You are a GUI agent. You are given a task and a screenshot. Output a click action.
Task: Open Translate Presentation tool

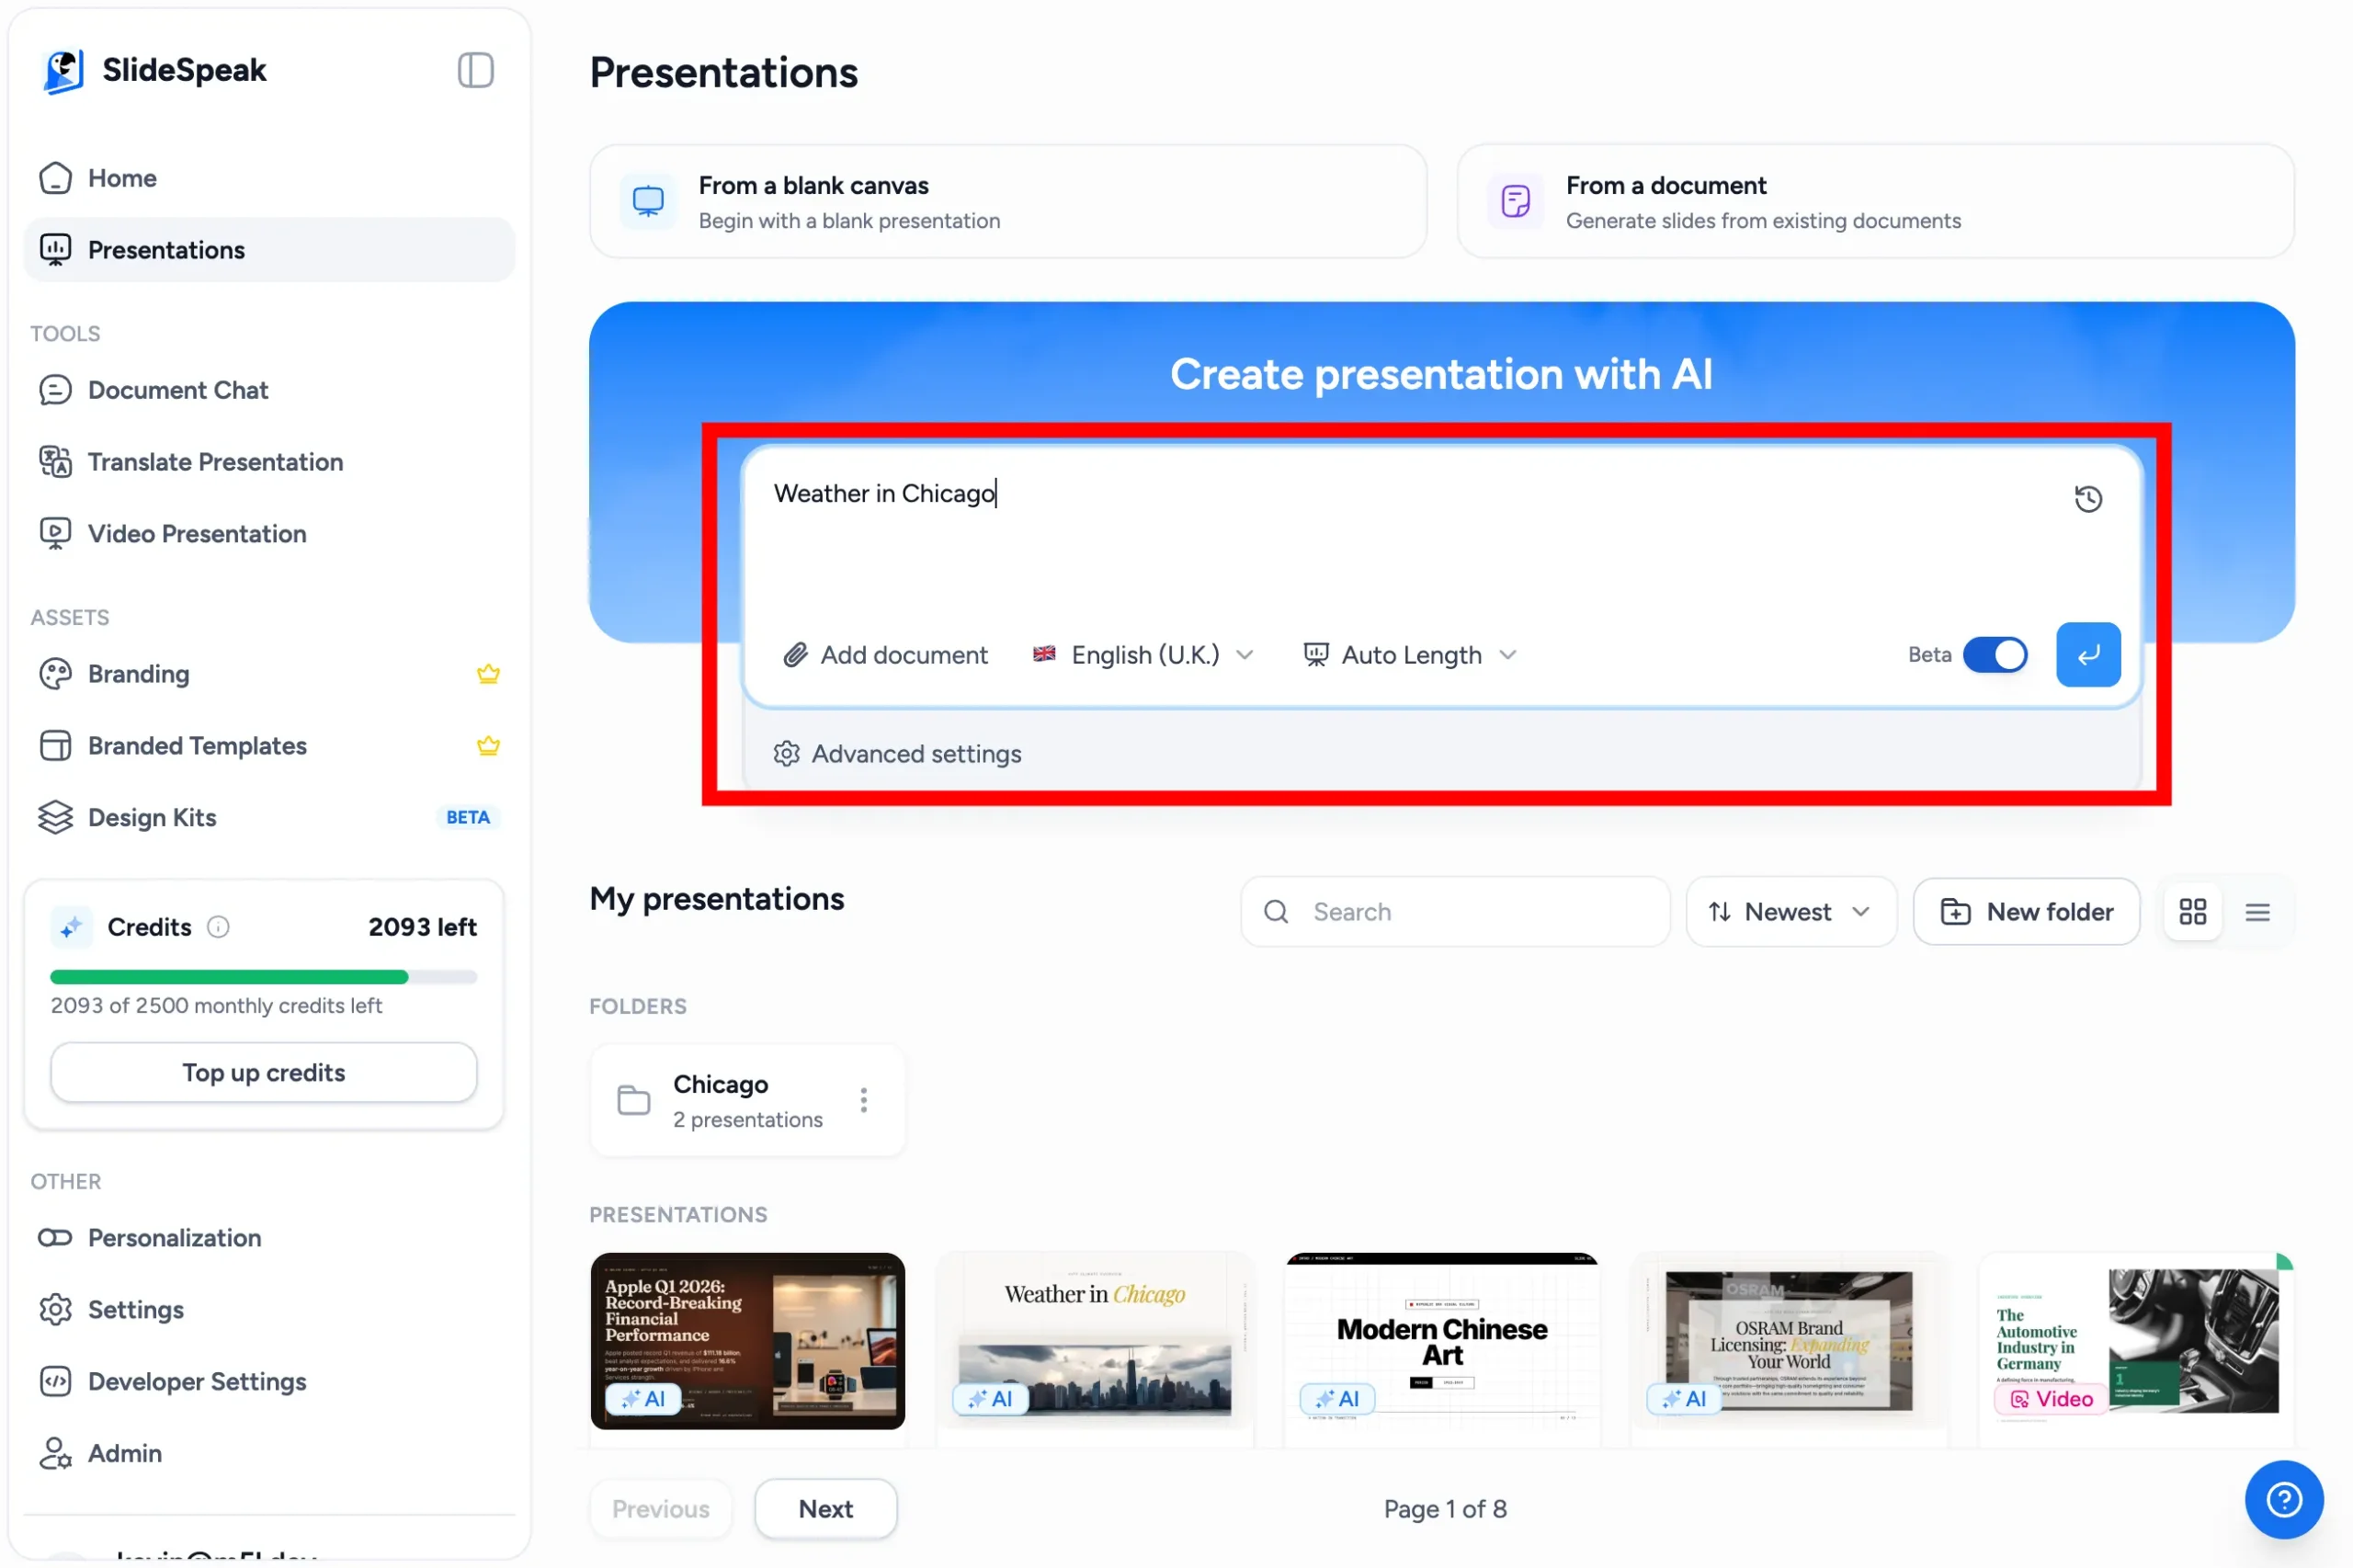pyautogui.click(x=269, y=462)
